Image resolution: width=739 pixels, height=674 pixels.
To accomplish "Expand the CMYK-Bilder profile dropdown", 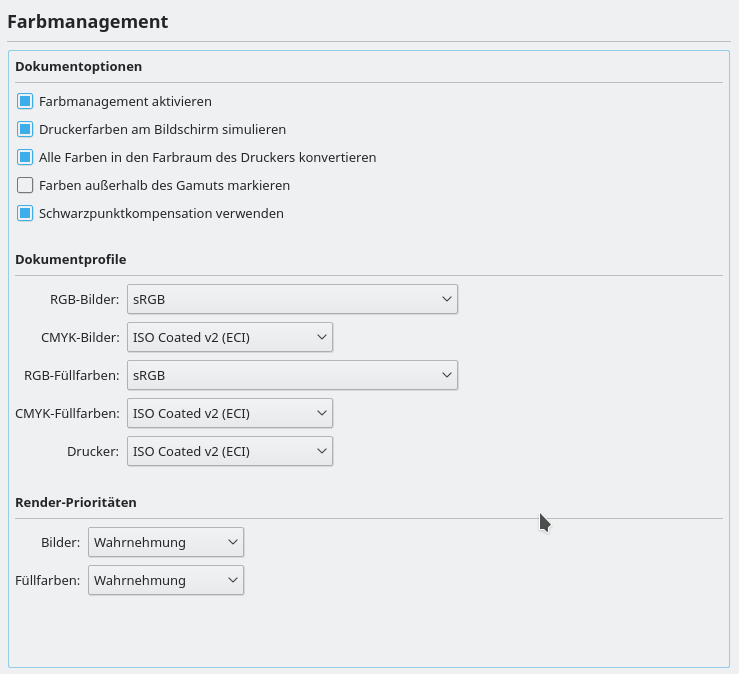I will [x=229, y=337].
